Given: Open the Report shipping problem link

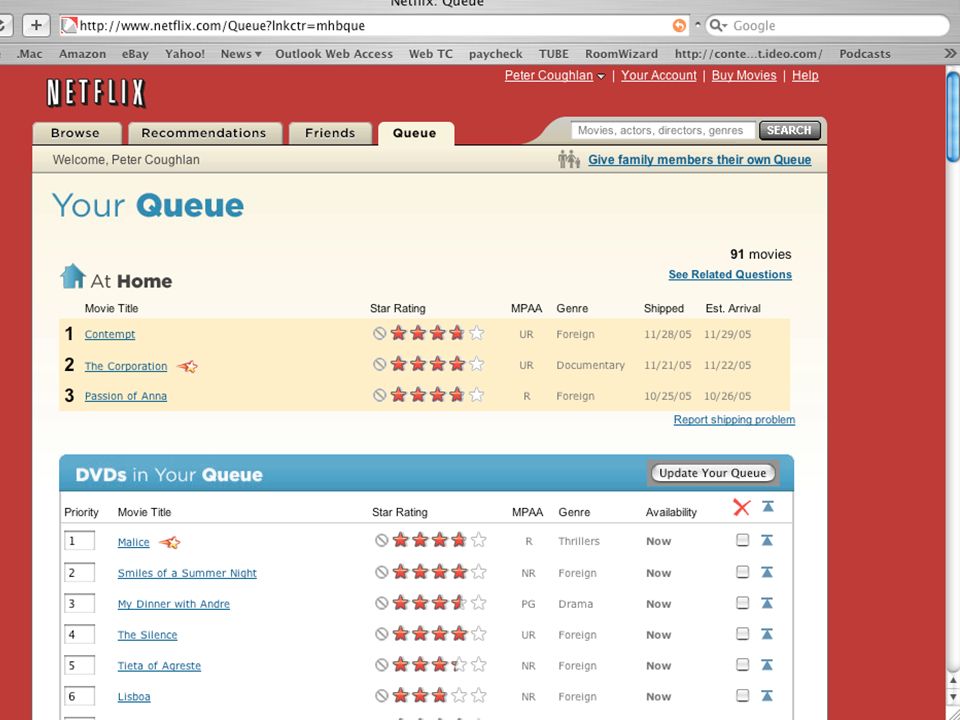Looking at the screenshot, I should (734, 419).
